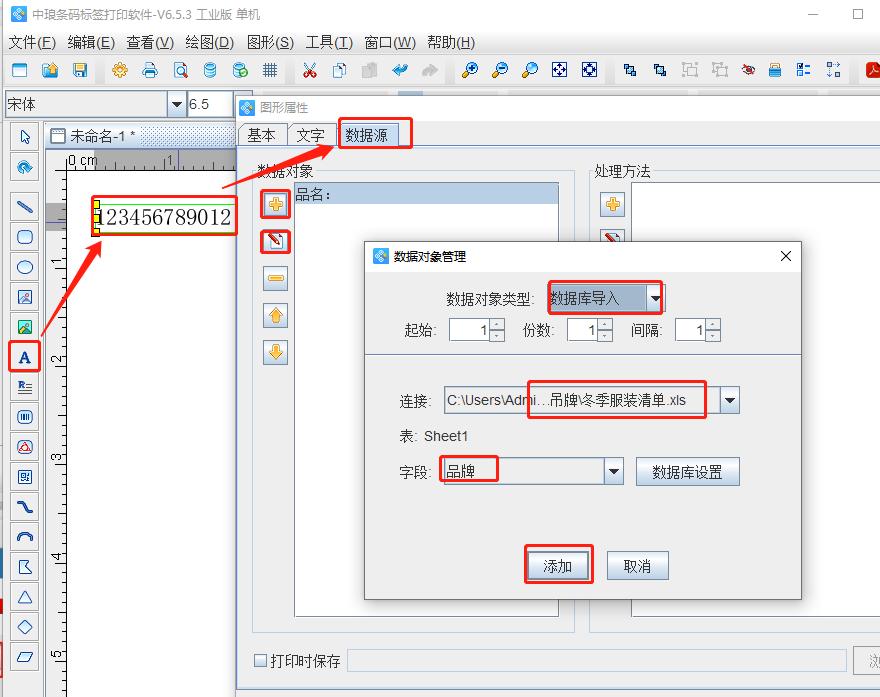Expand the 字段 field dropdown showing 品牌
Image resolution: width=880 pixels, height=697 pixels.
coord(614,470)
